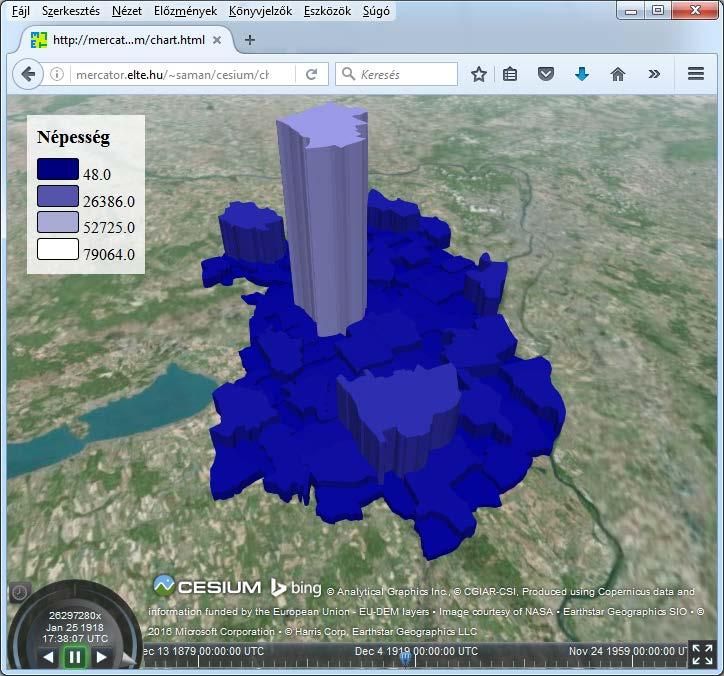Bookmark this page with the star icon
The width and height of the screenshot is (724, 676).
(x=479, y=74)
